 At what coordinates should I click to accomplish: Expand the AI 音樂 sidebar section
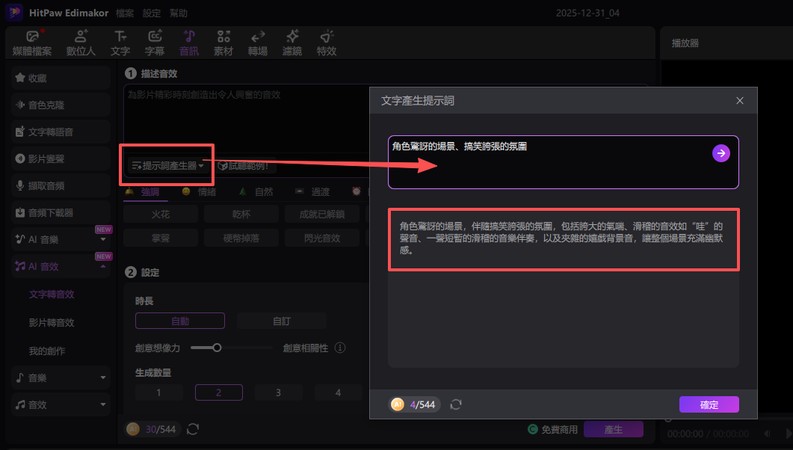tap(103, 240)
